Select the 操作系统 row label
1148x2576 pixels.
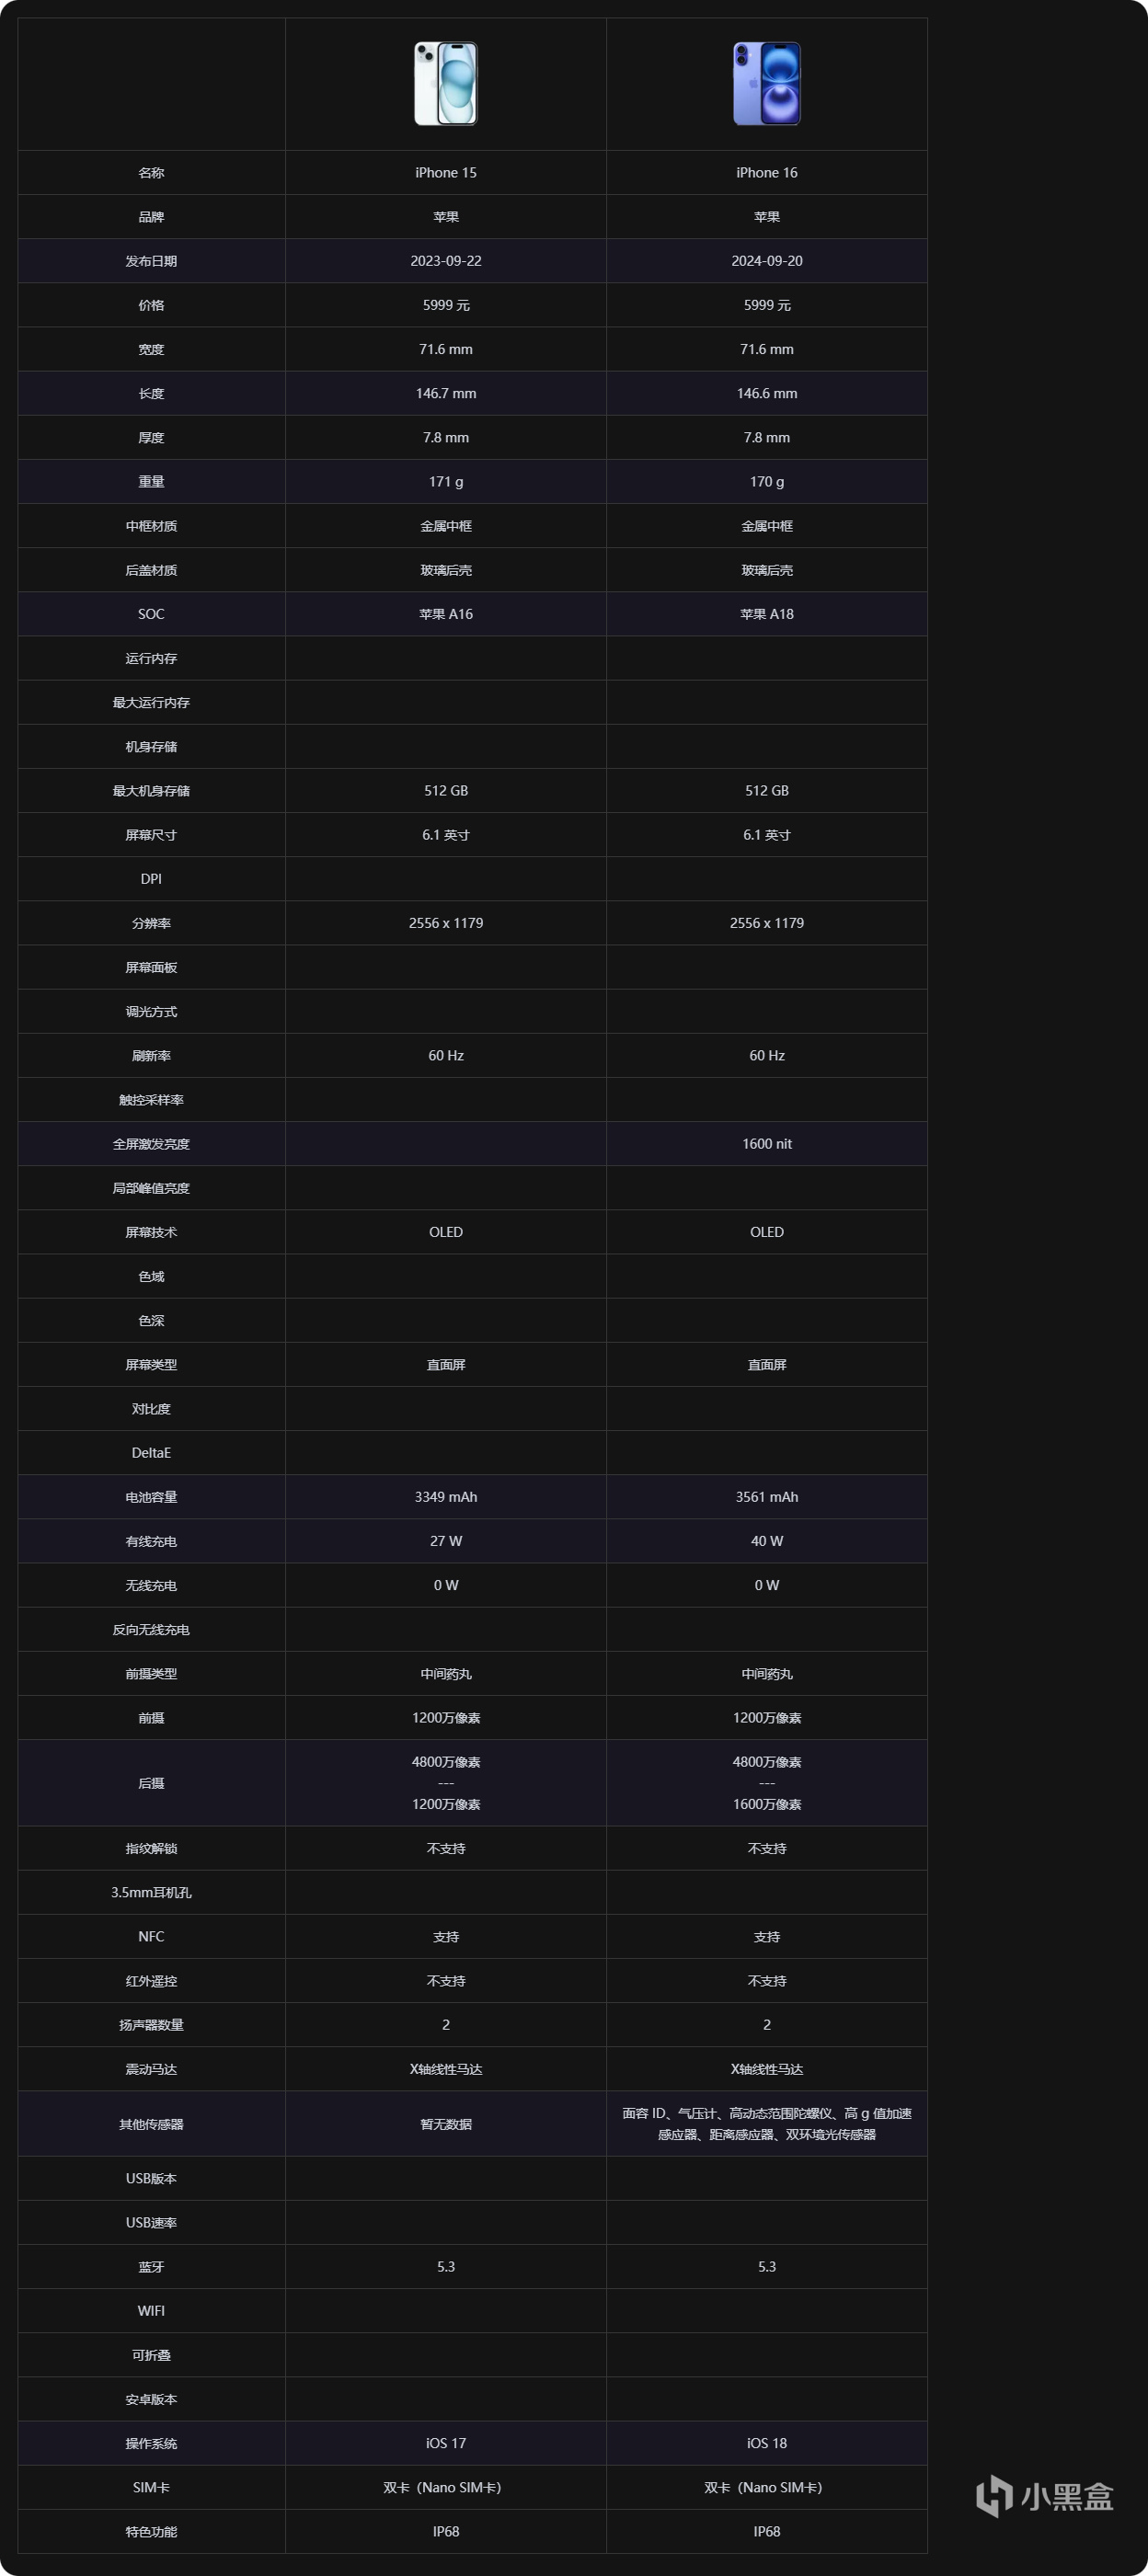[151, 2443]
